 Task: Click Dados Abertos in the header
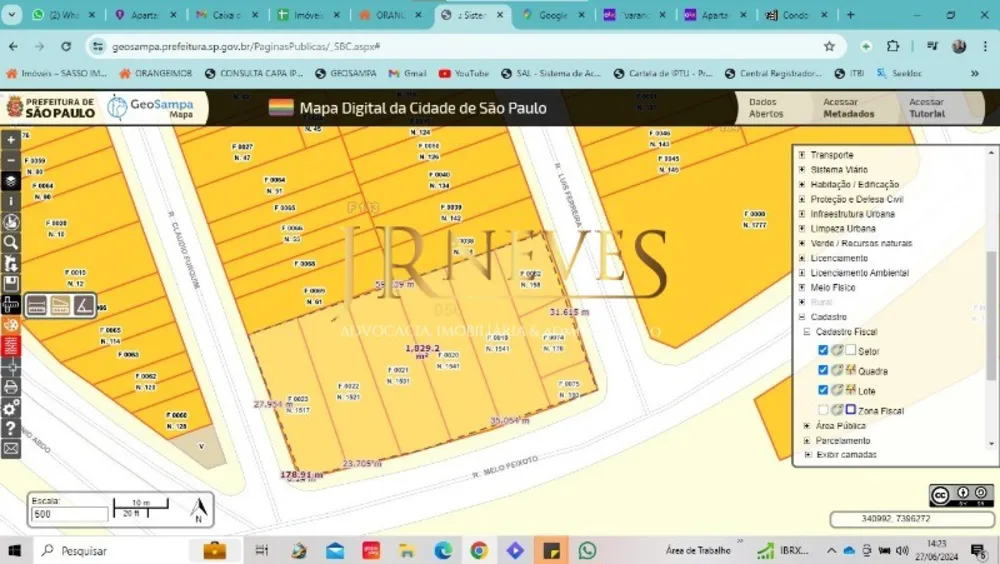point(765,108)
